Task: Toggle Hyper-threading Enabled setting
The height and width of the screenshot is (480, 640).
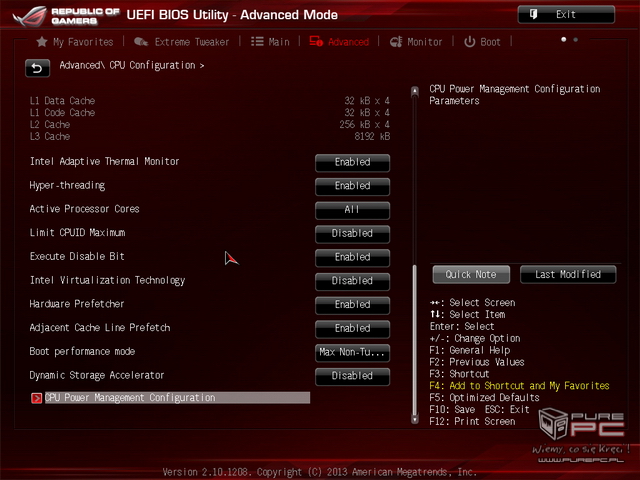Action: click(x=352, y=186)
